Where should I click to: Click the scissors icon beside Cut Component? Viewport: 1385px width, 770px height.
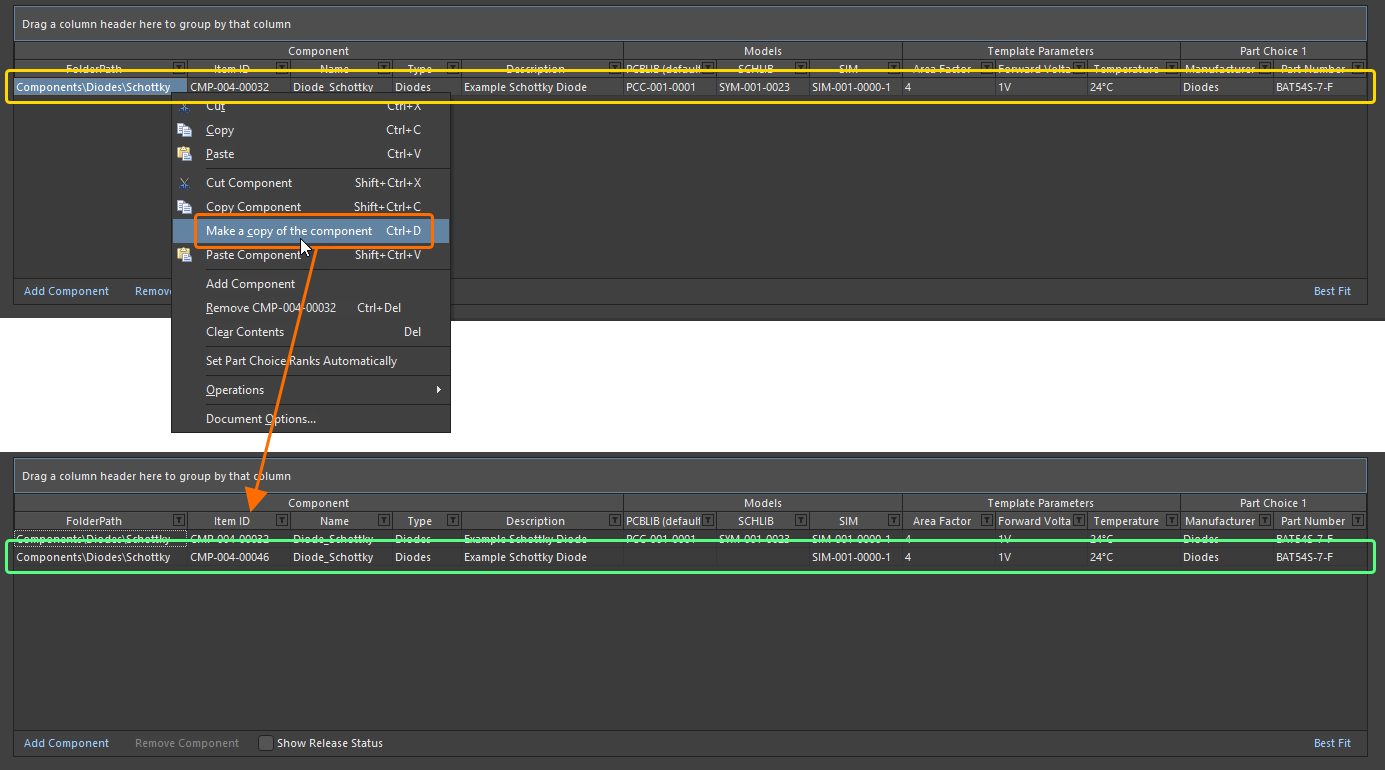point(184,183)
